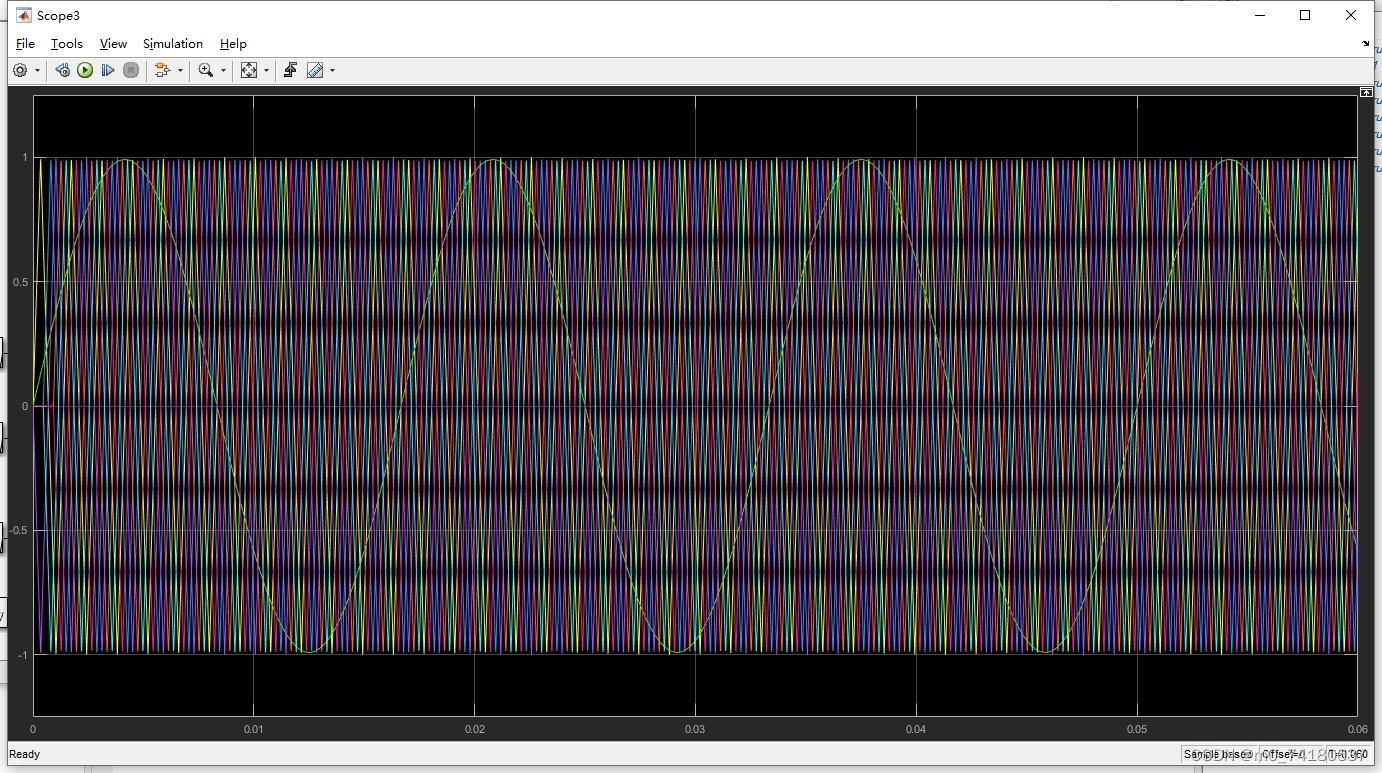Open the Cursor Measurements ruler icon
The width and height of the screenshot is (1382, 773).
[315, 70]
